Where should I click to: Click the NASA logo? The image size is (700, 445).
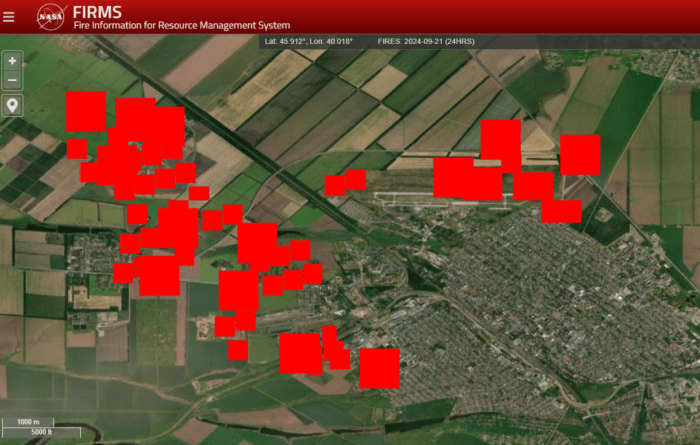click(51, 16)
